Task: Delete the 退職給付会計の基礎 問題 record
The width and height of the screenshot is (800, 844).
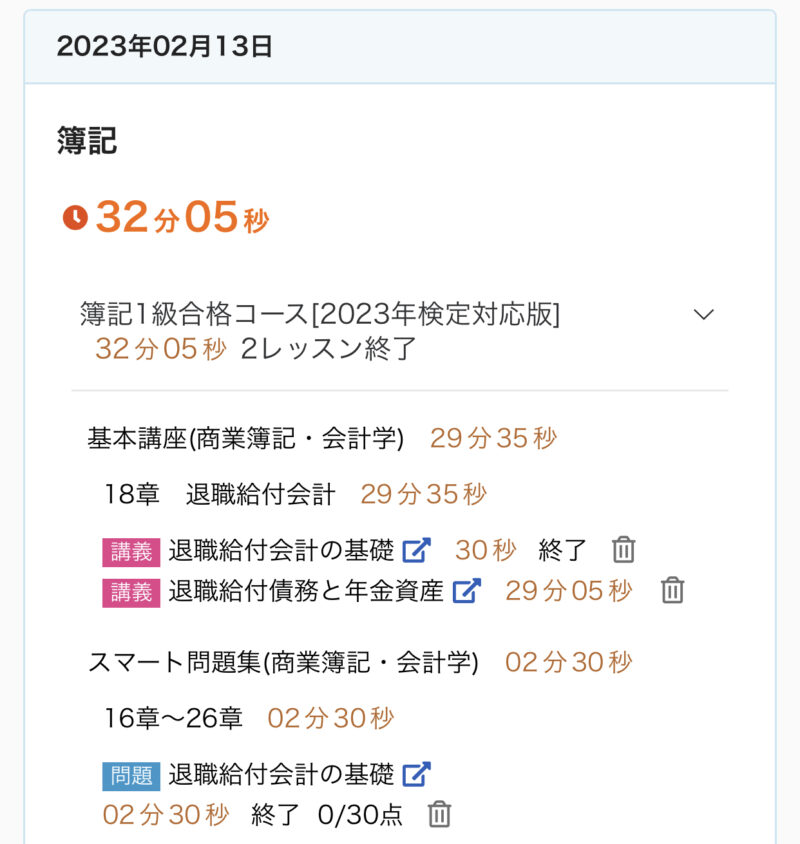Action: pos(439,815)
